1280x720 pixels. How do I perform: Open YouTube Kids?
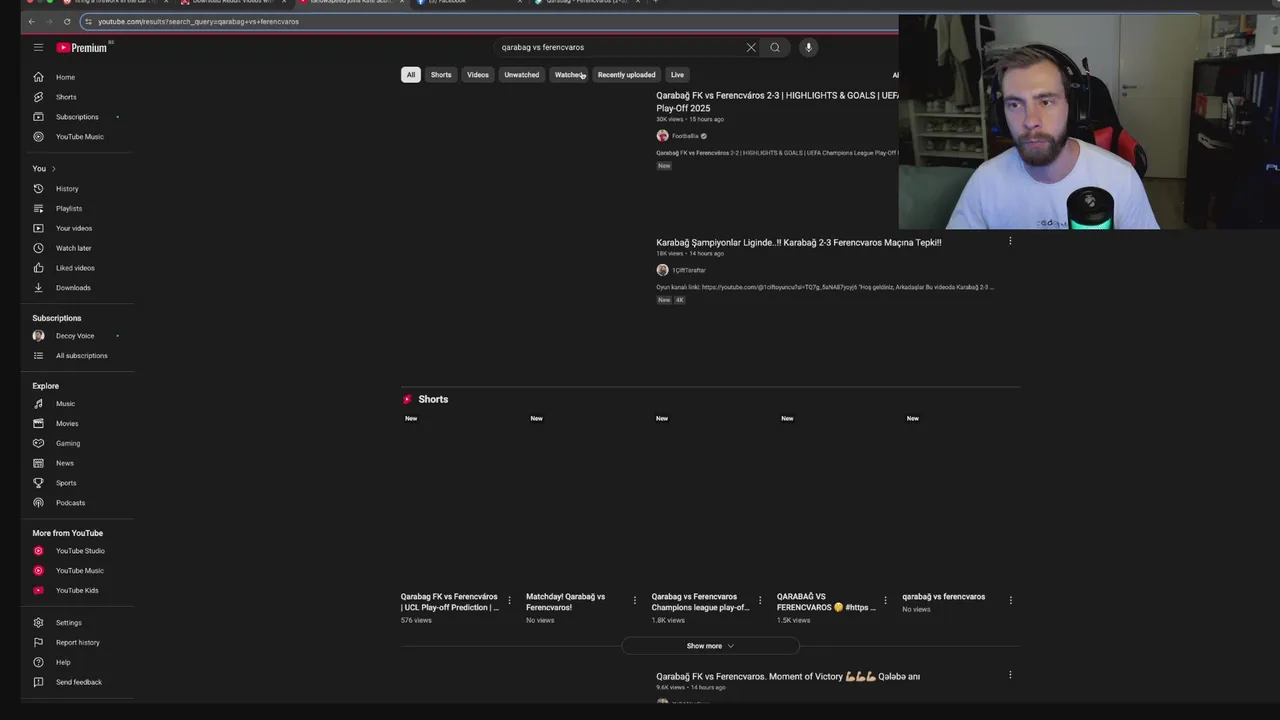(x=77, y=590)
